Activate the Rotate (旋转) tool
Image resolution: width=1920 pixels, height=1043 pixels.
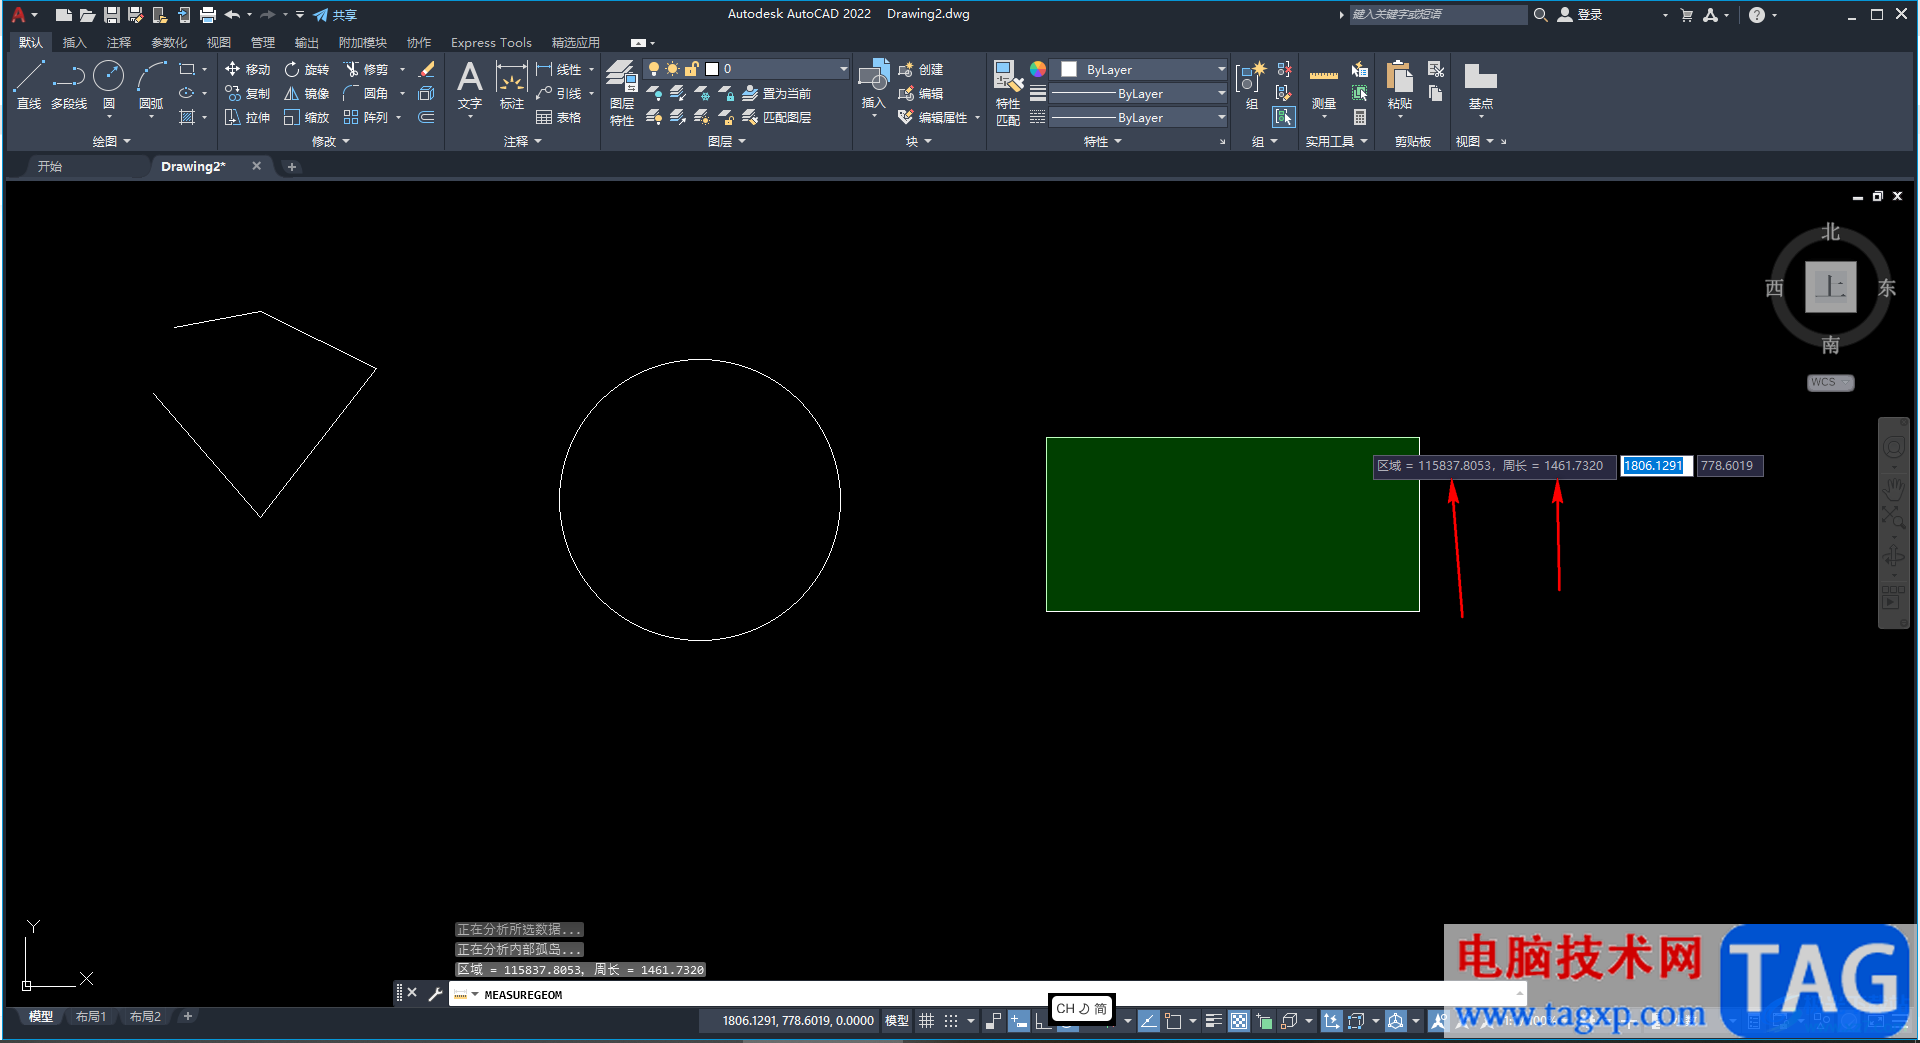(x=306, y=69)
